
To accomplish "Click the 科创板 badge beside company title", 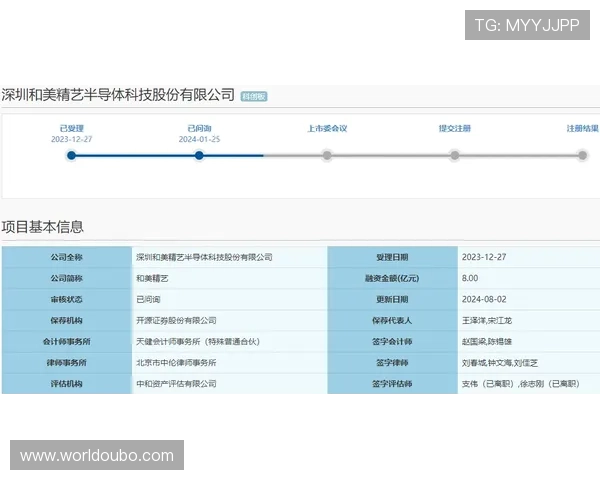I will point(254,96).
